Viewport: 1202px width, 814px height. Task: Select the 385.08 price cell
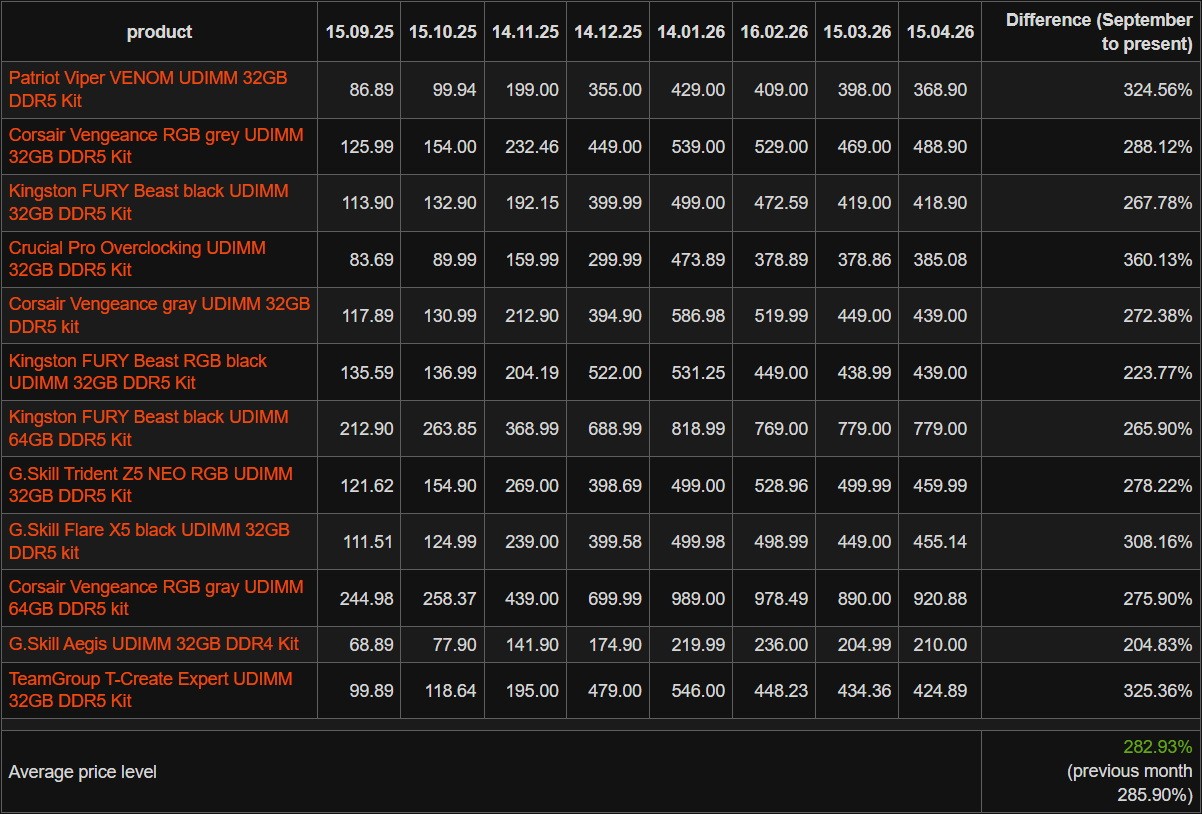[x=940, y=259]
